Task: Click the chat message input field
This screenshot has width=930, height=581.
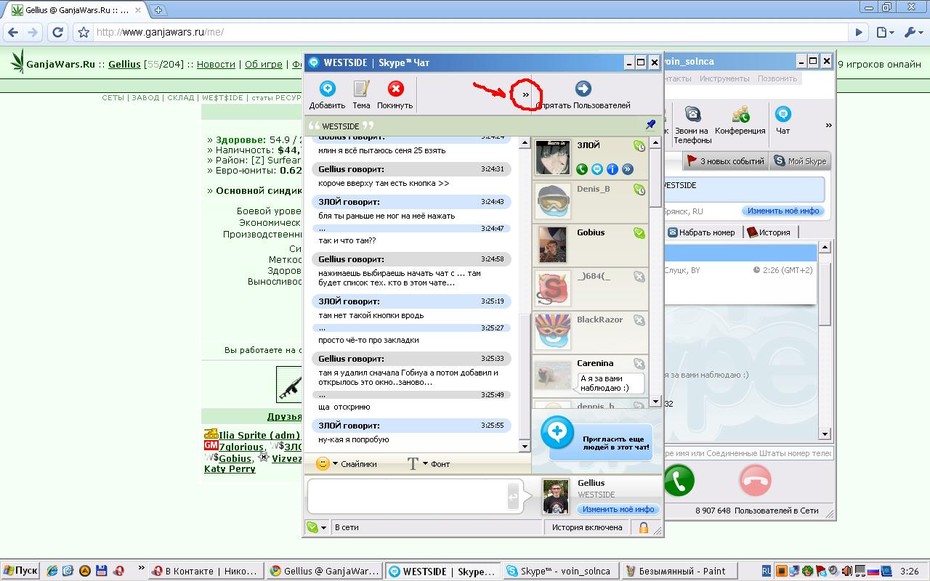Action: [x=406, y=496]
